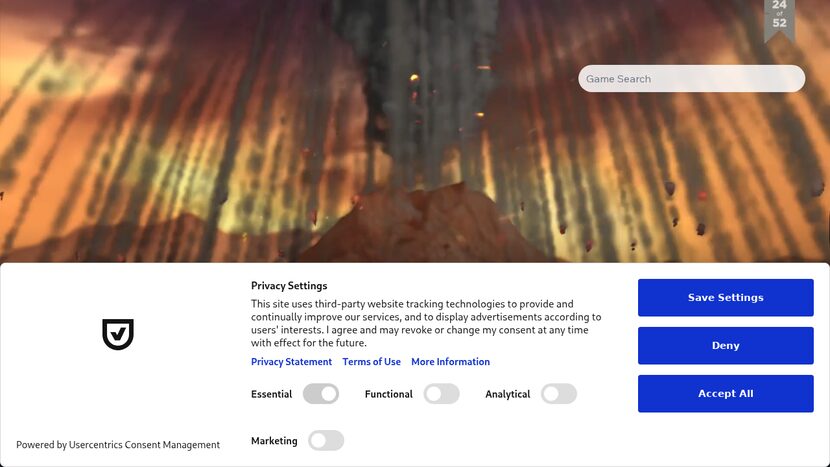The height and width of the screenshot is (467, 830).
Task: Open the More Information link
Action: [450, 362]
